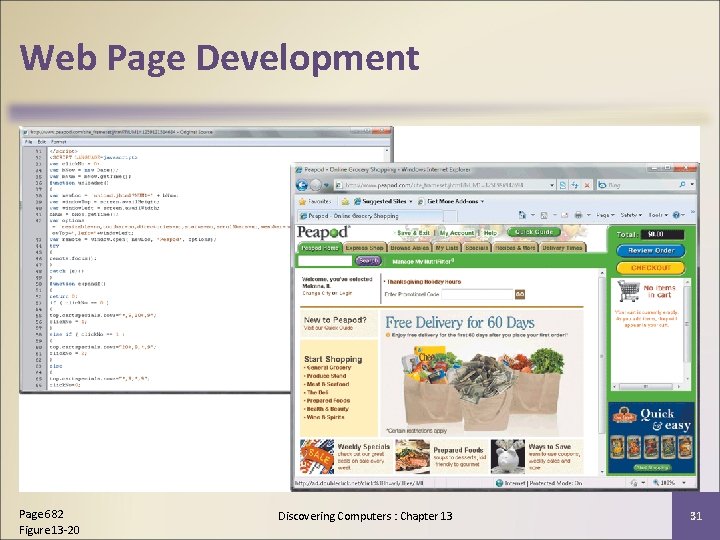Click the red Stop loading icon
Viewport: 720px width, 540px height.
click(x=587, y=185)
